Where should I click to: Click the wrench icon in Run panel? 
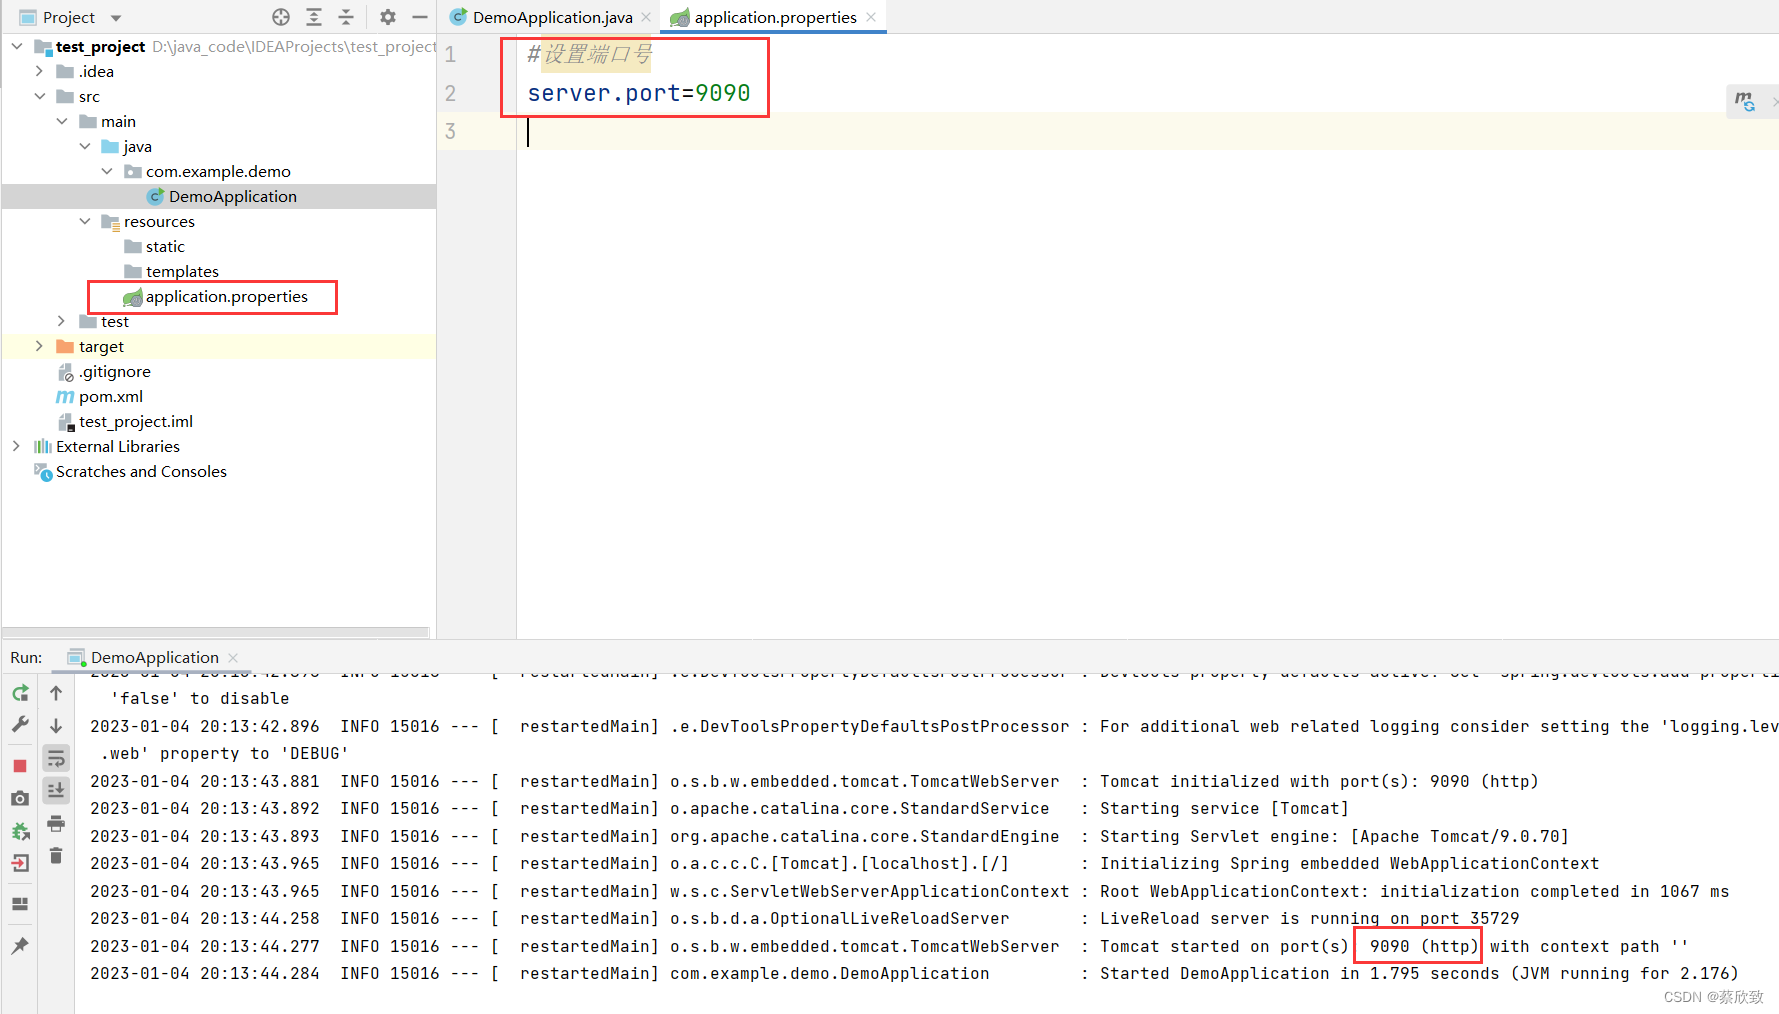pos(20,724)
